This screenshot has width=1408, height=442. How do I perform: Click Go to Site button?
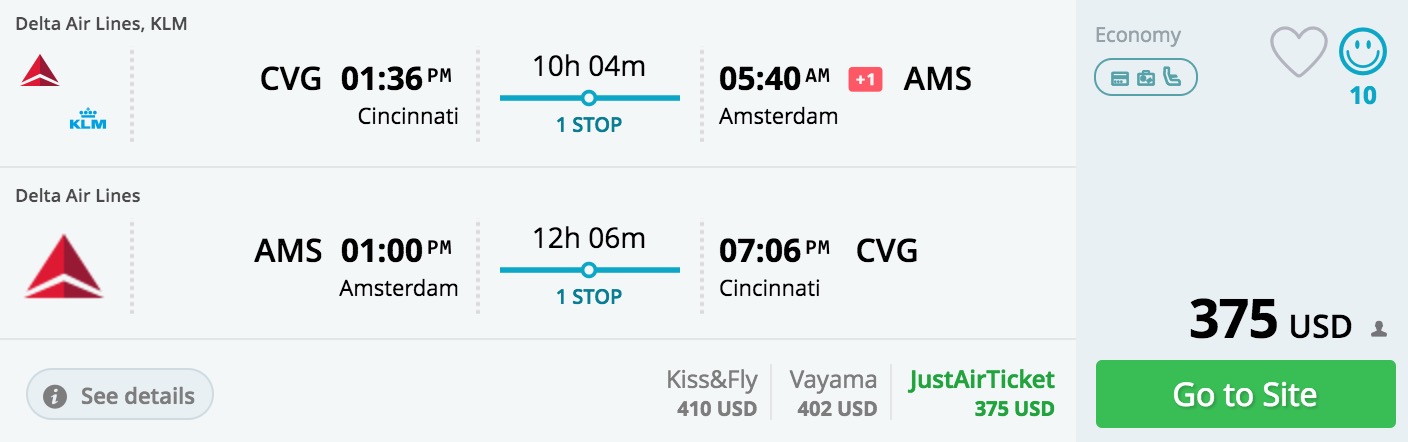[x=1245, y=394]
